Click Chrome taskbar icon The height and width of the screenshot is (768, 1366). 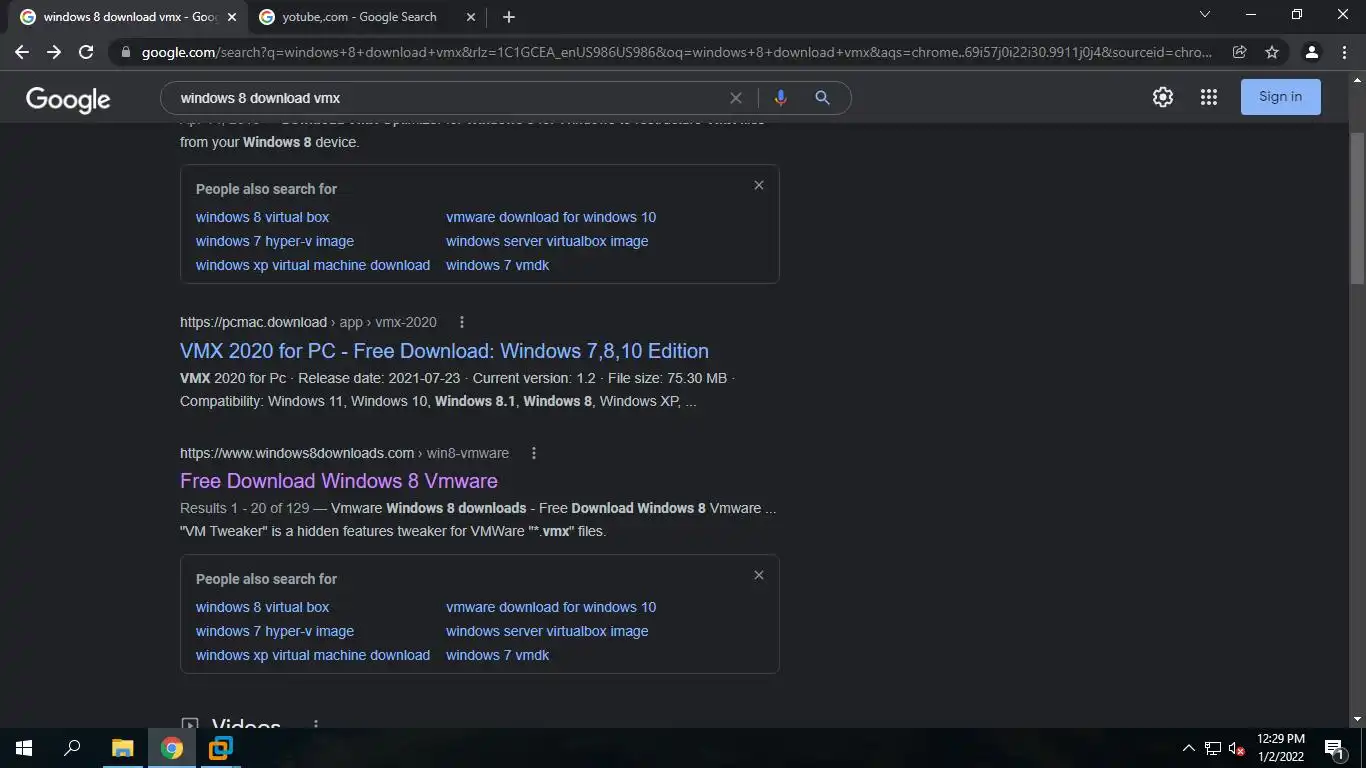click(x=172, y=748)
